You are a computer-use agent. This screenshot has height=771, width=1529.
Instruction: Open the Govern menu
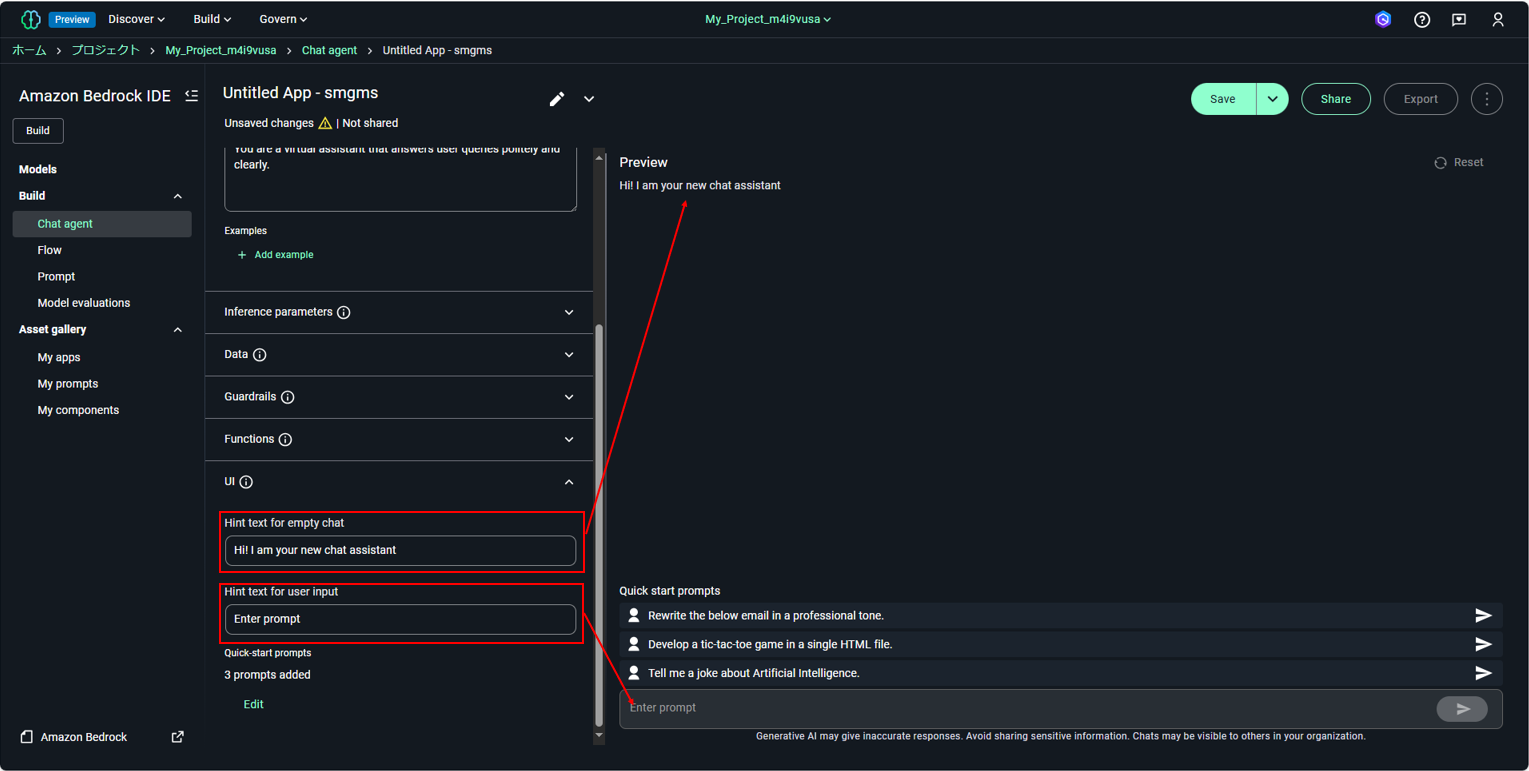click(283, 19)
